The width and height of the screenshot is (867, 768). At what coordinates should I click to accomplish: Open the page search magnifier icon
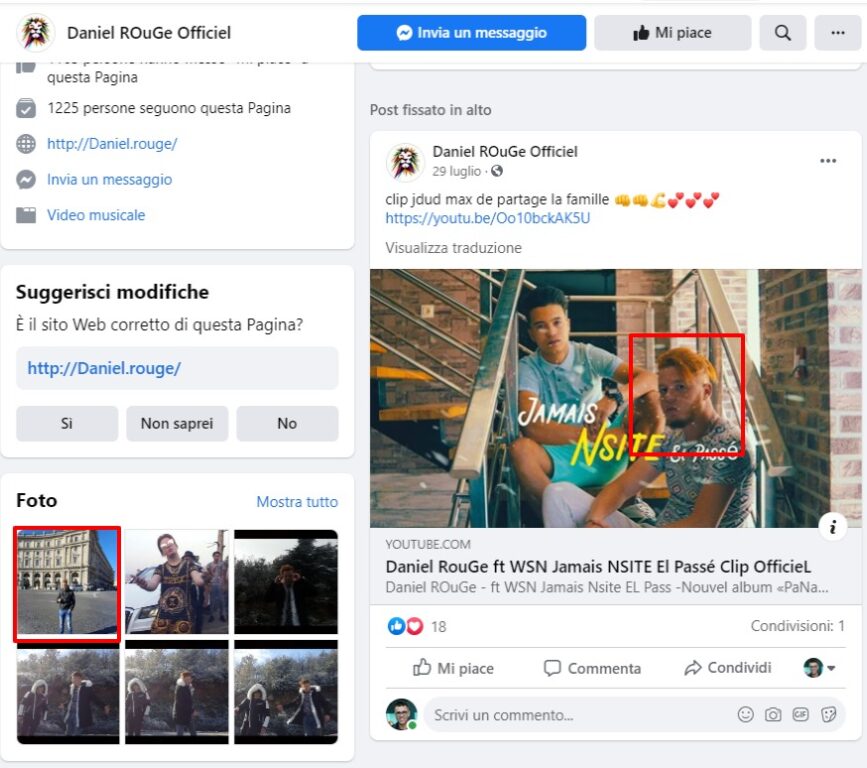click(x=782, y=33)
